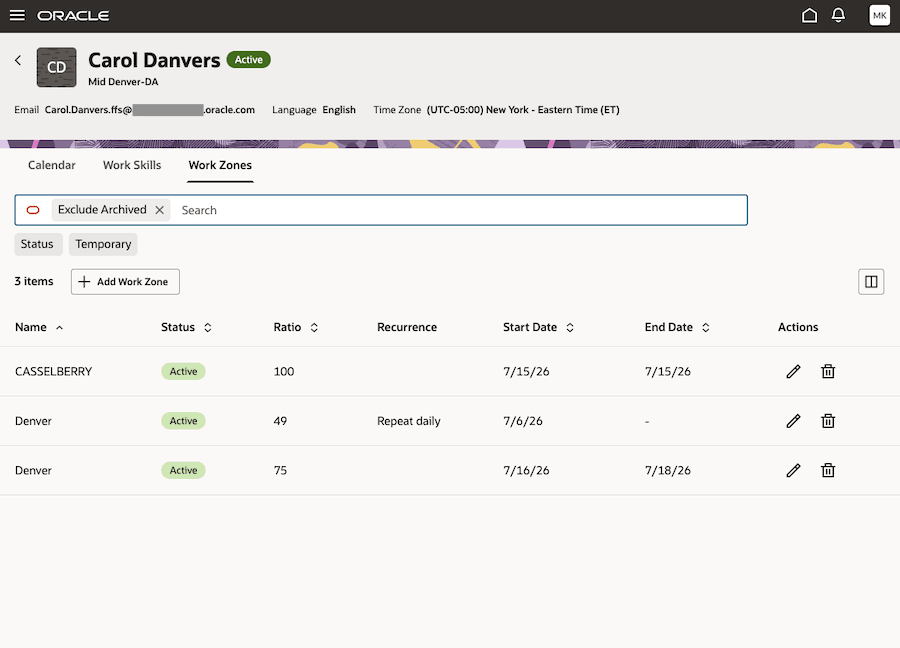Click the CASSELBERRY name cell
The width and height of the screenshot is (900, 648).
tap(53, 372)
